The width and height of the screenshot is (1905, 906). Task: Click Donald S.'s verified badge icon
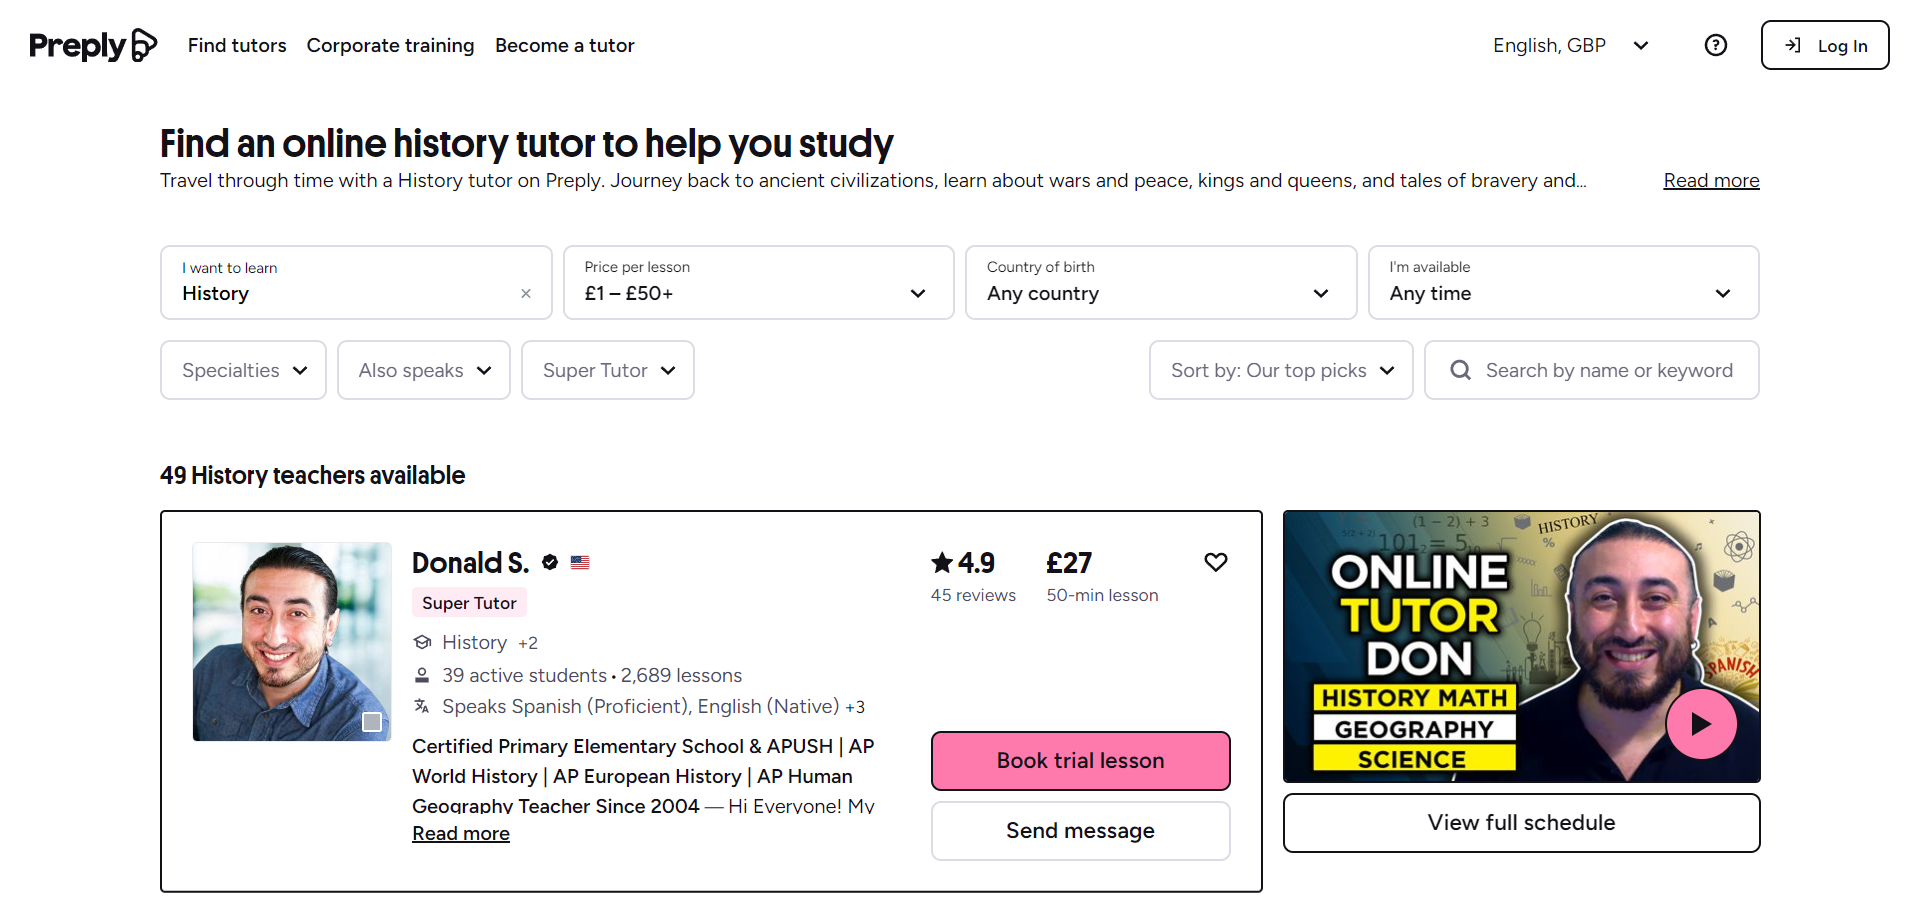(550, 562)
